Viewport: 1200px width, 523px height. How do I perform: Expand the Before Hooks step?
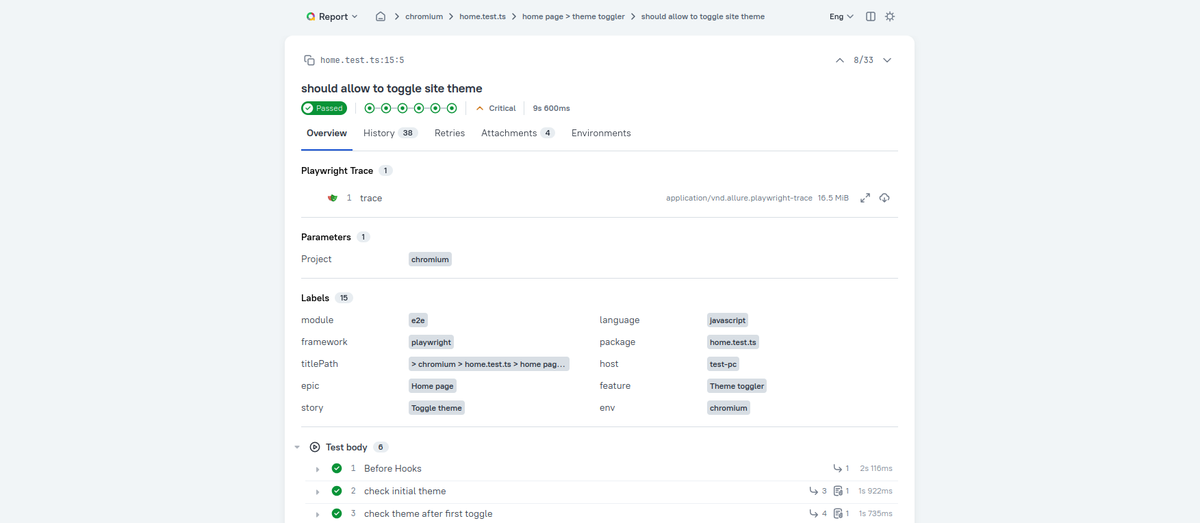pyautogui.click(x=317, y=469)
